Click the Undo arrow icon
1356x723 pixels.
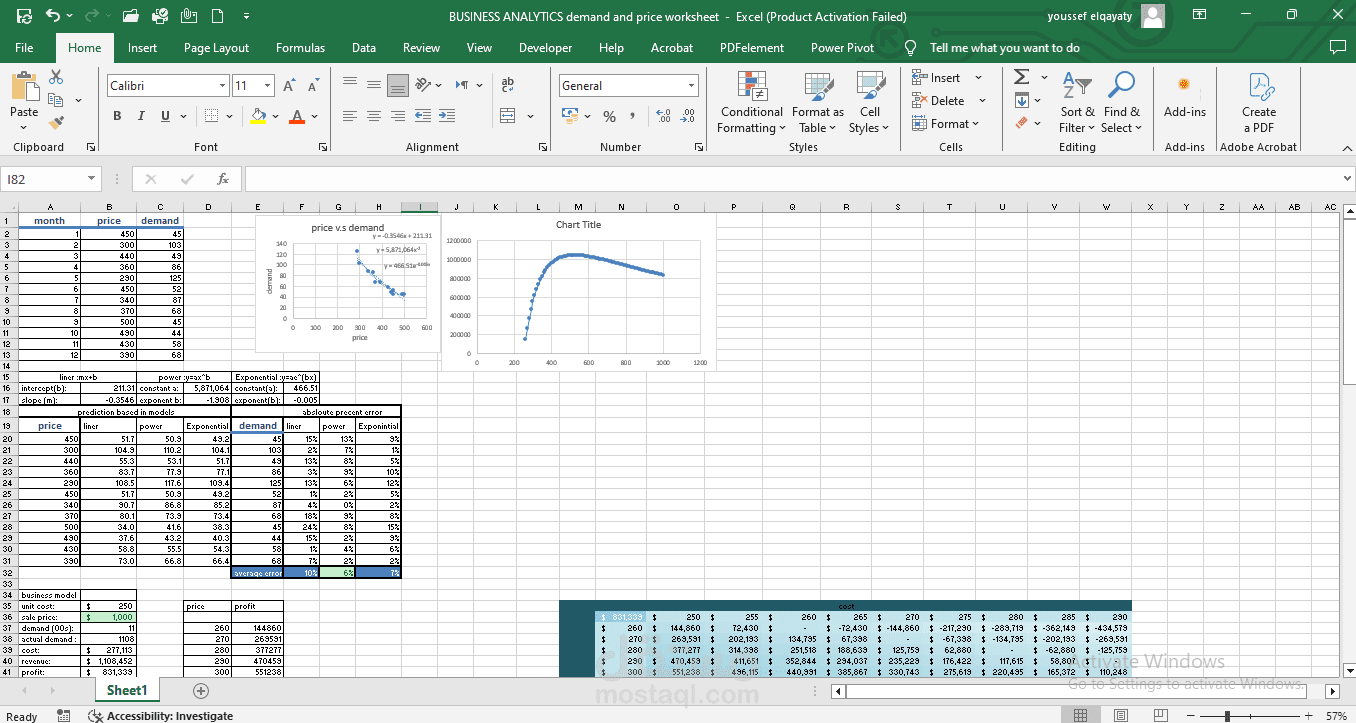coord(53,16)
